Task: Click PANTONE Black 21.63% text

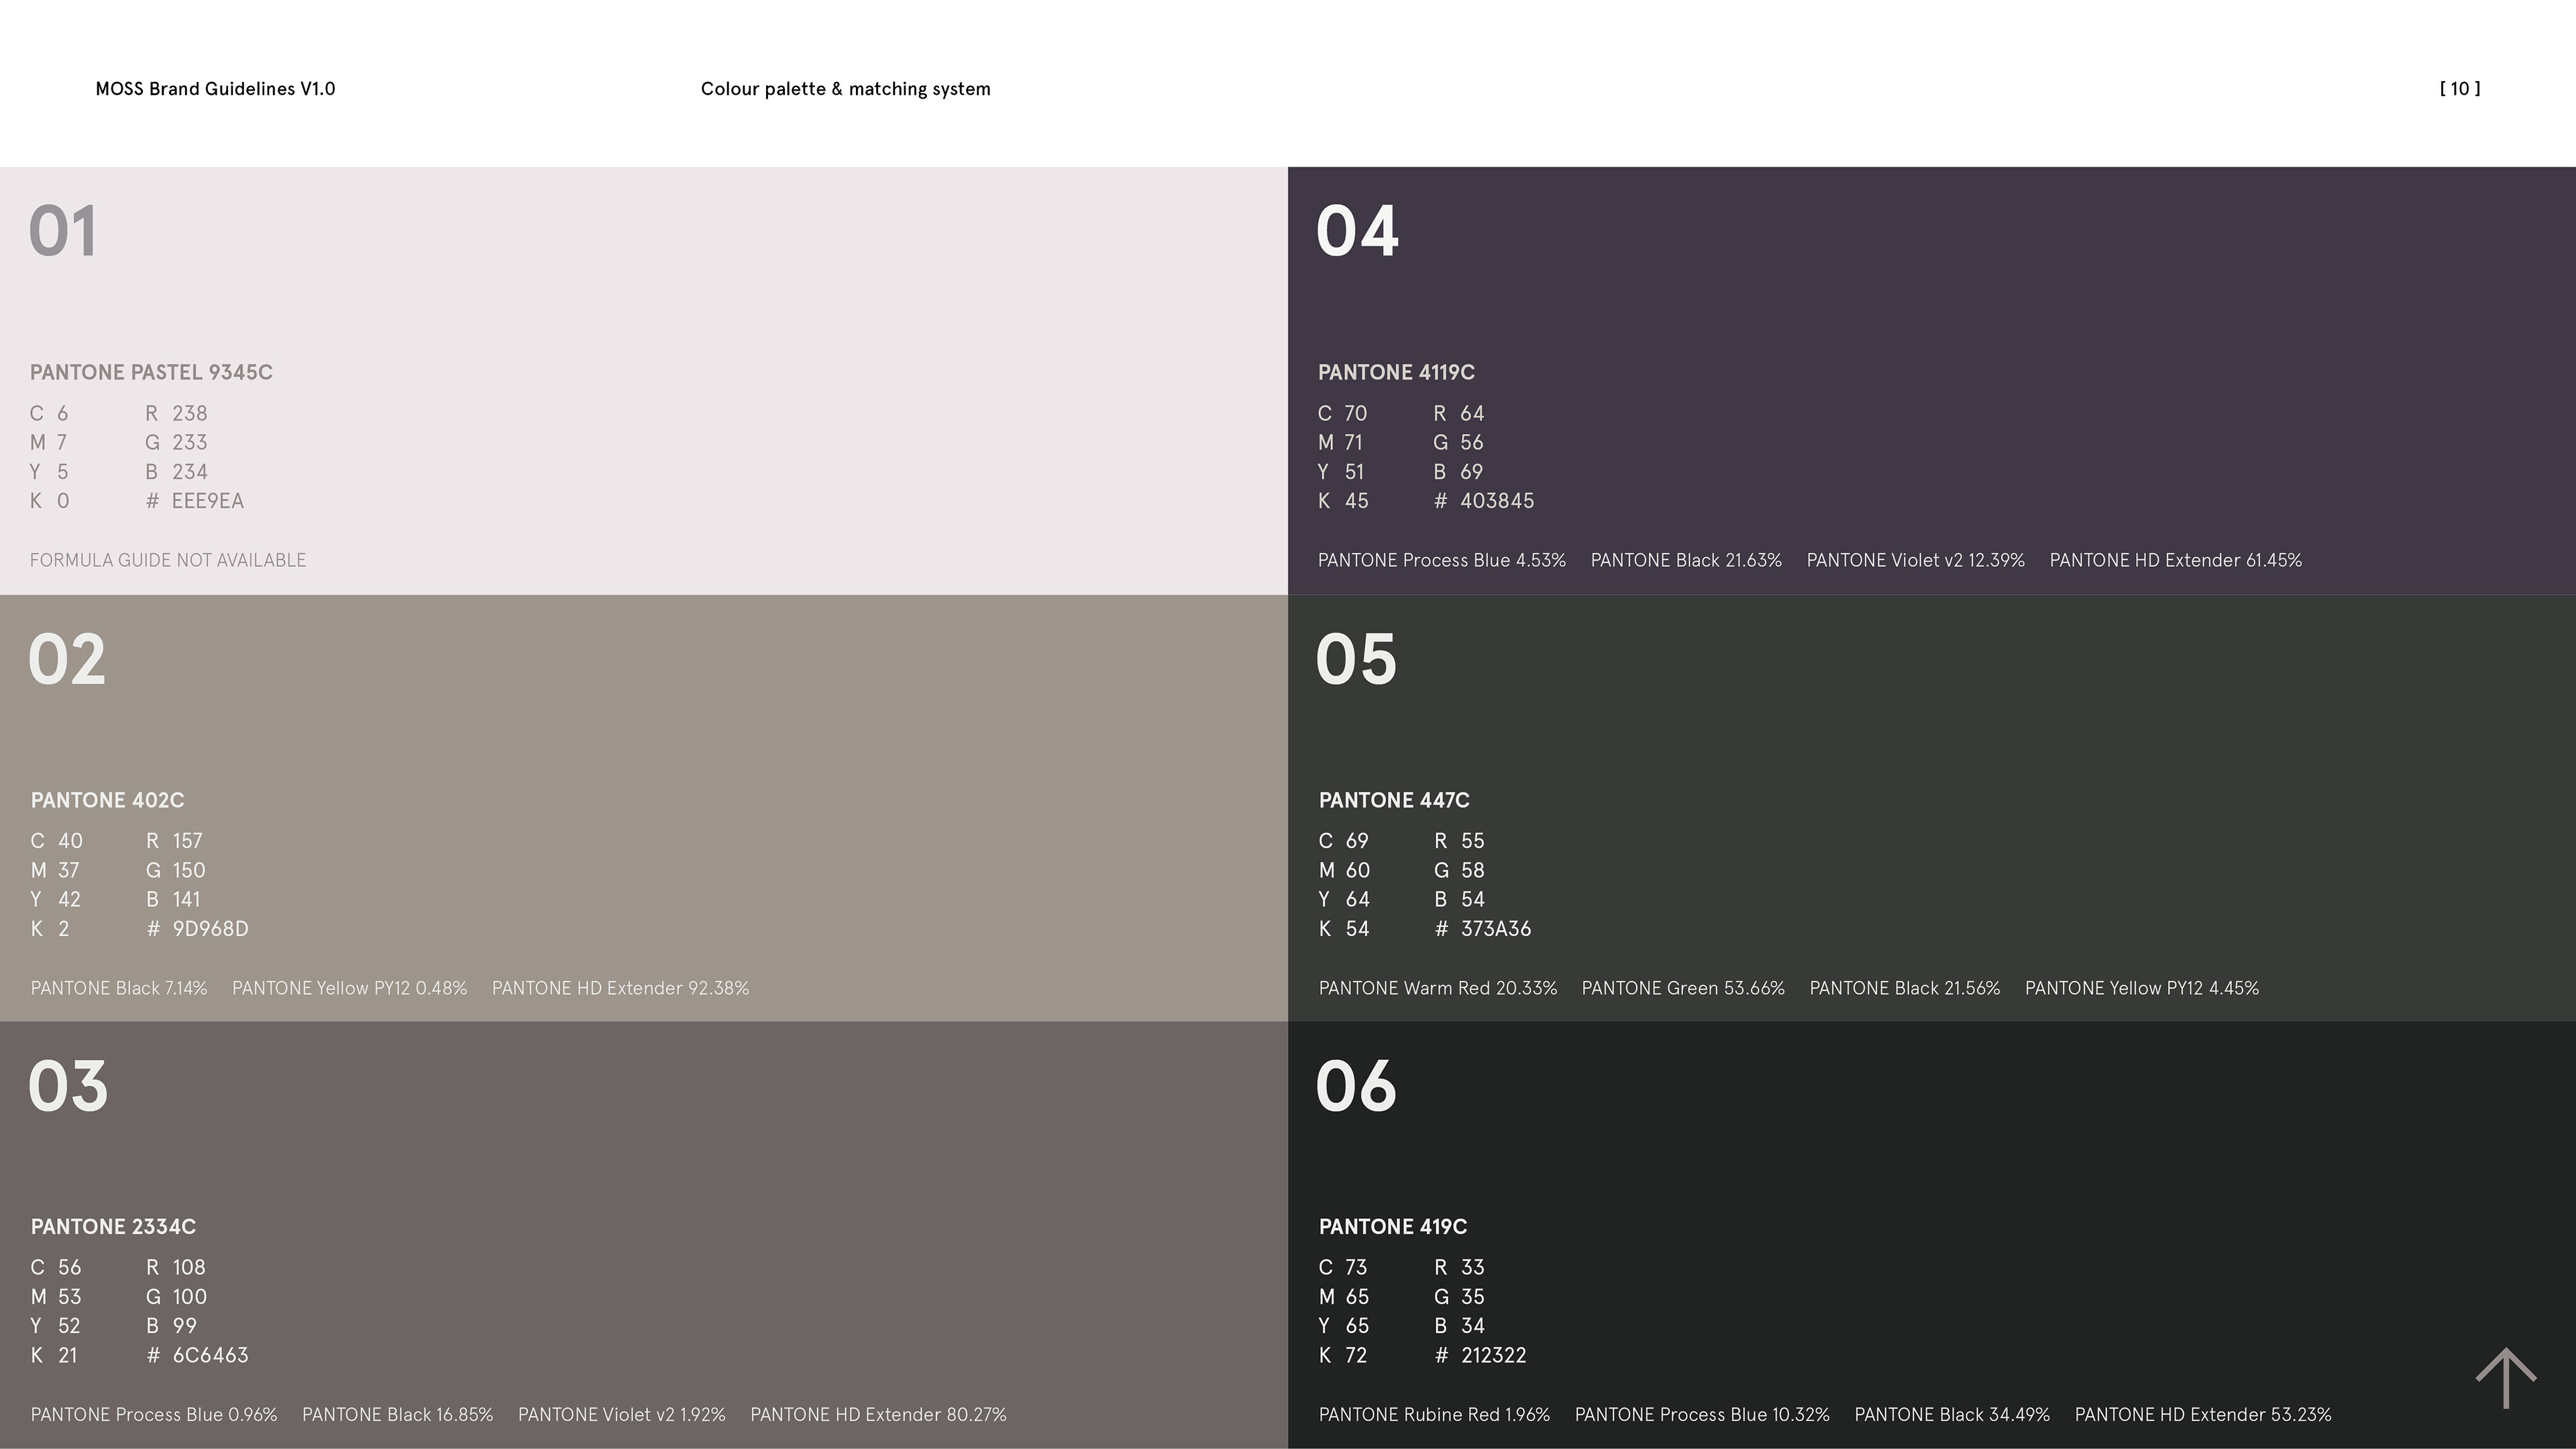Action: tap(1686, 560)
